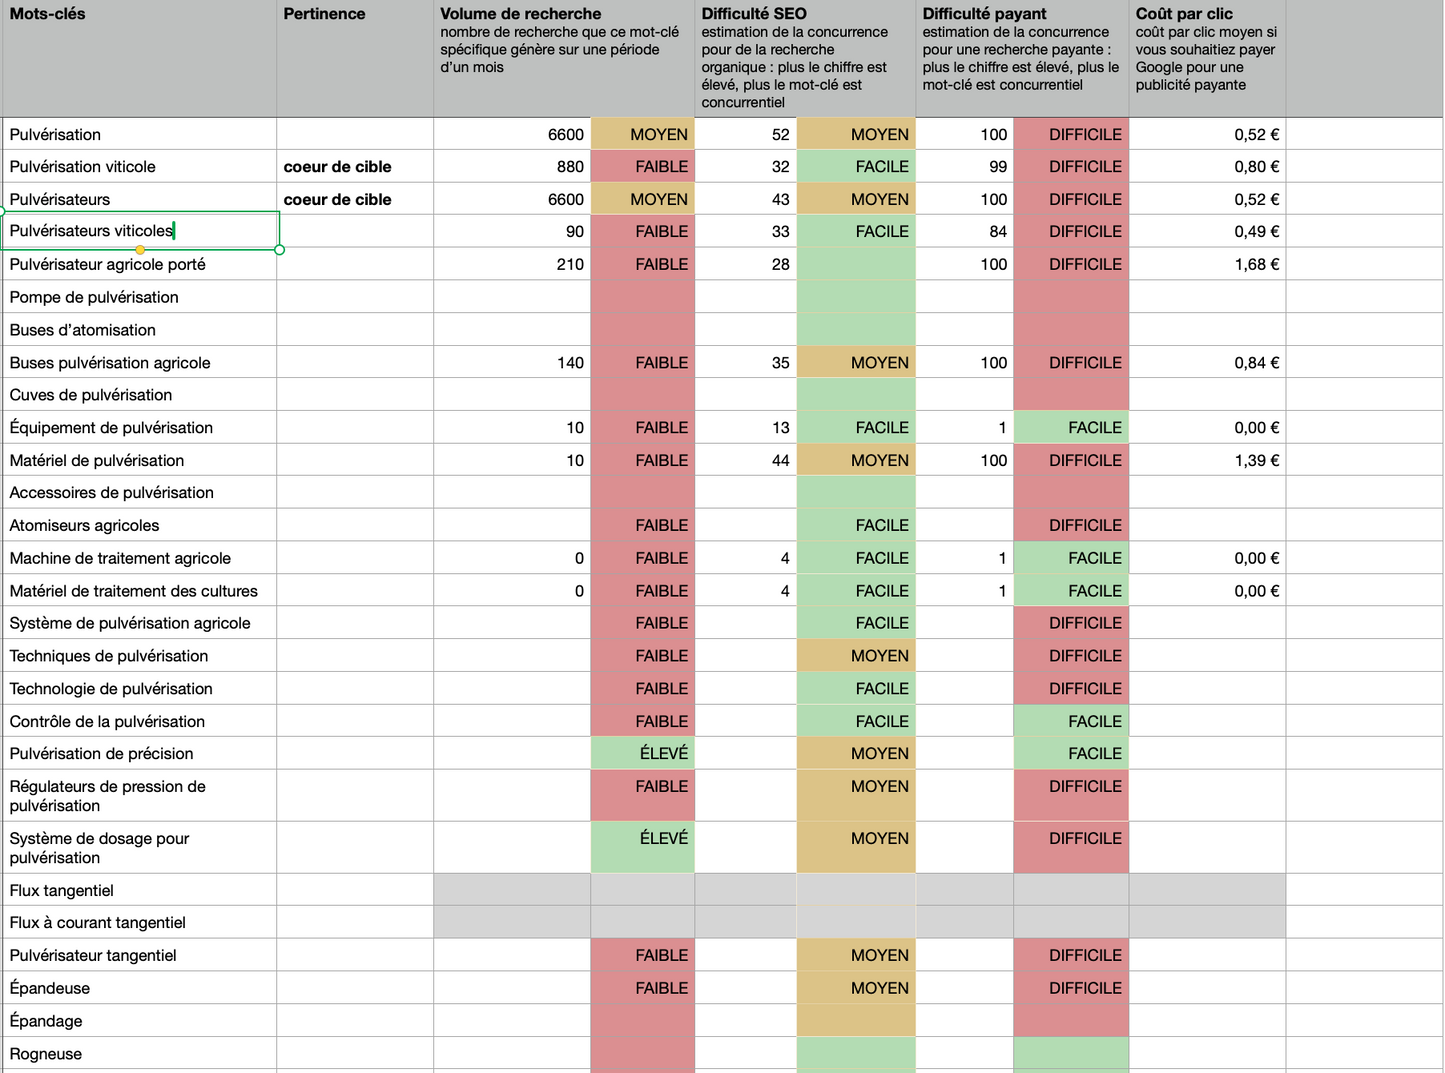1445x1073 pixels.
Task: Select 'Régulateurs de pression de pulvérisation' cell
Action: (139, 795)
